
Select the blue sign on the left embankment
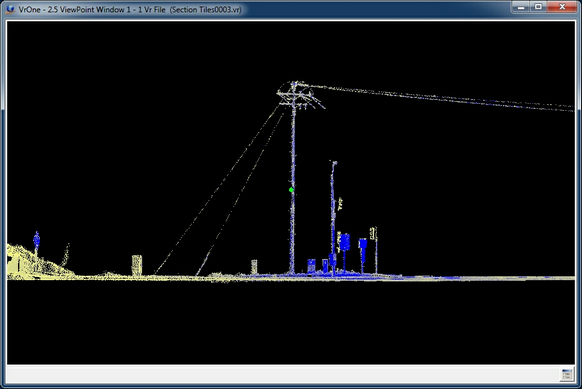tap(36, 239)
